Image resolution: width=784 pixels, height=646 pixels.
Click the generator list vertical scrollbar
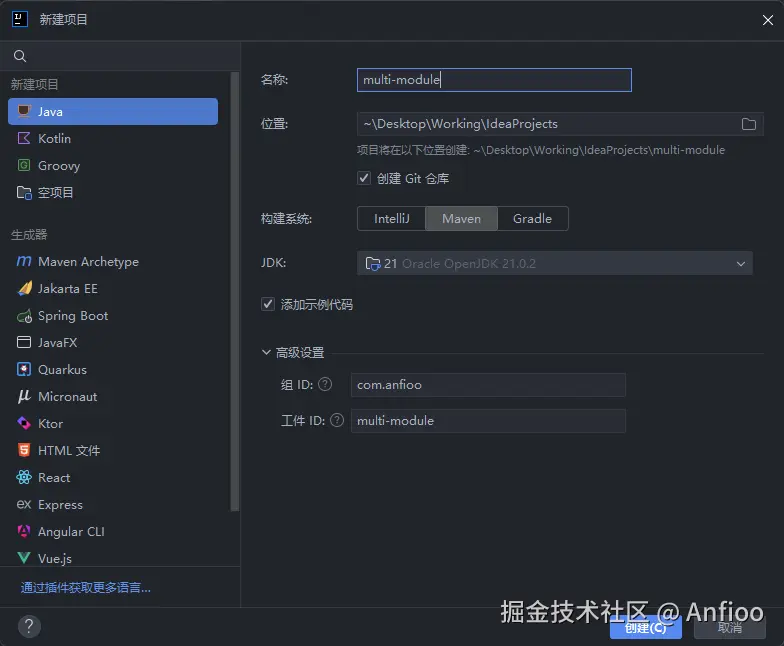point(234,292)
